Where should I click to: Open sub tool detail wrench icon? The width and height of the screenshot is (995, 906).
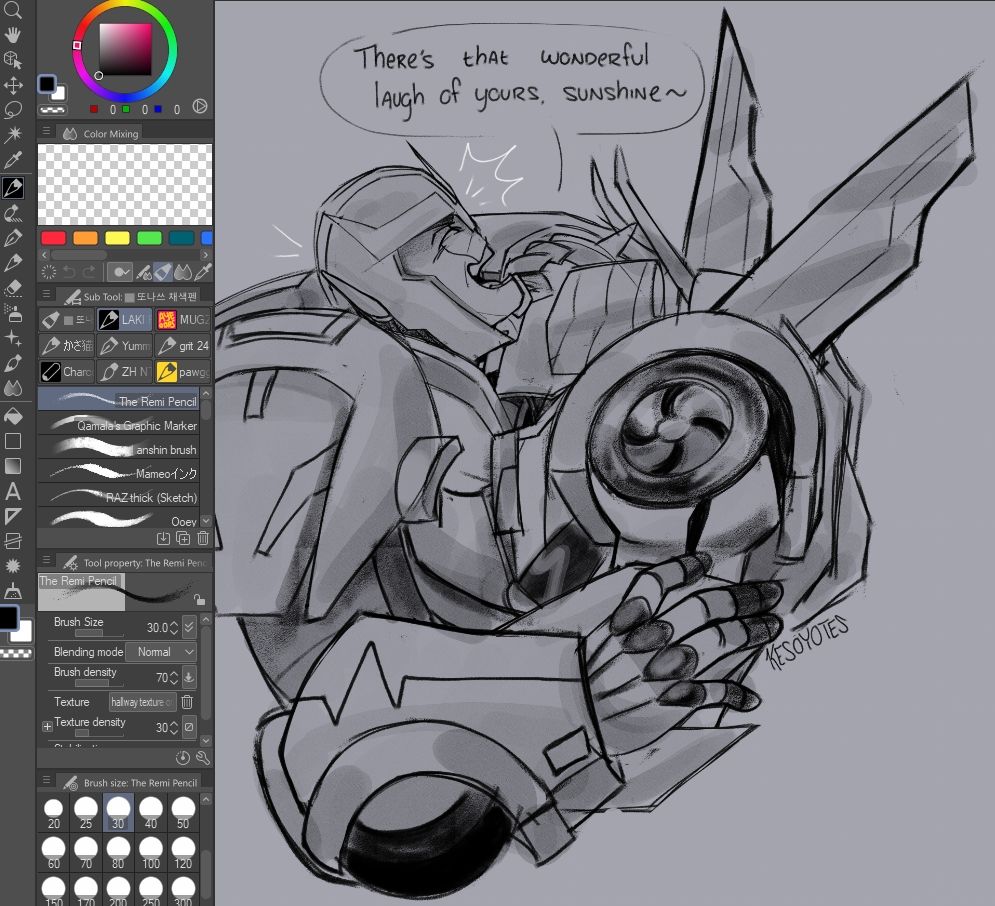[202, 758]
